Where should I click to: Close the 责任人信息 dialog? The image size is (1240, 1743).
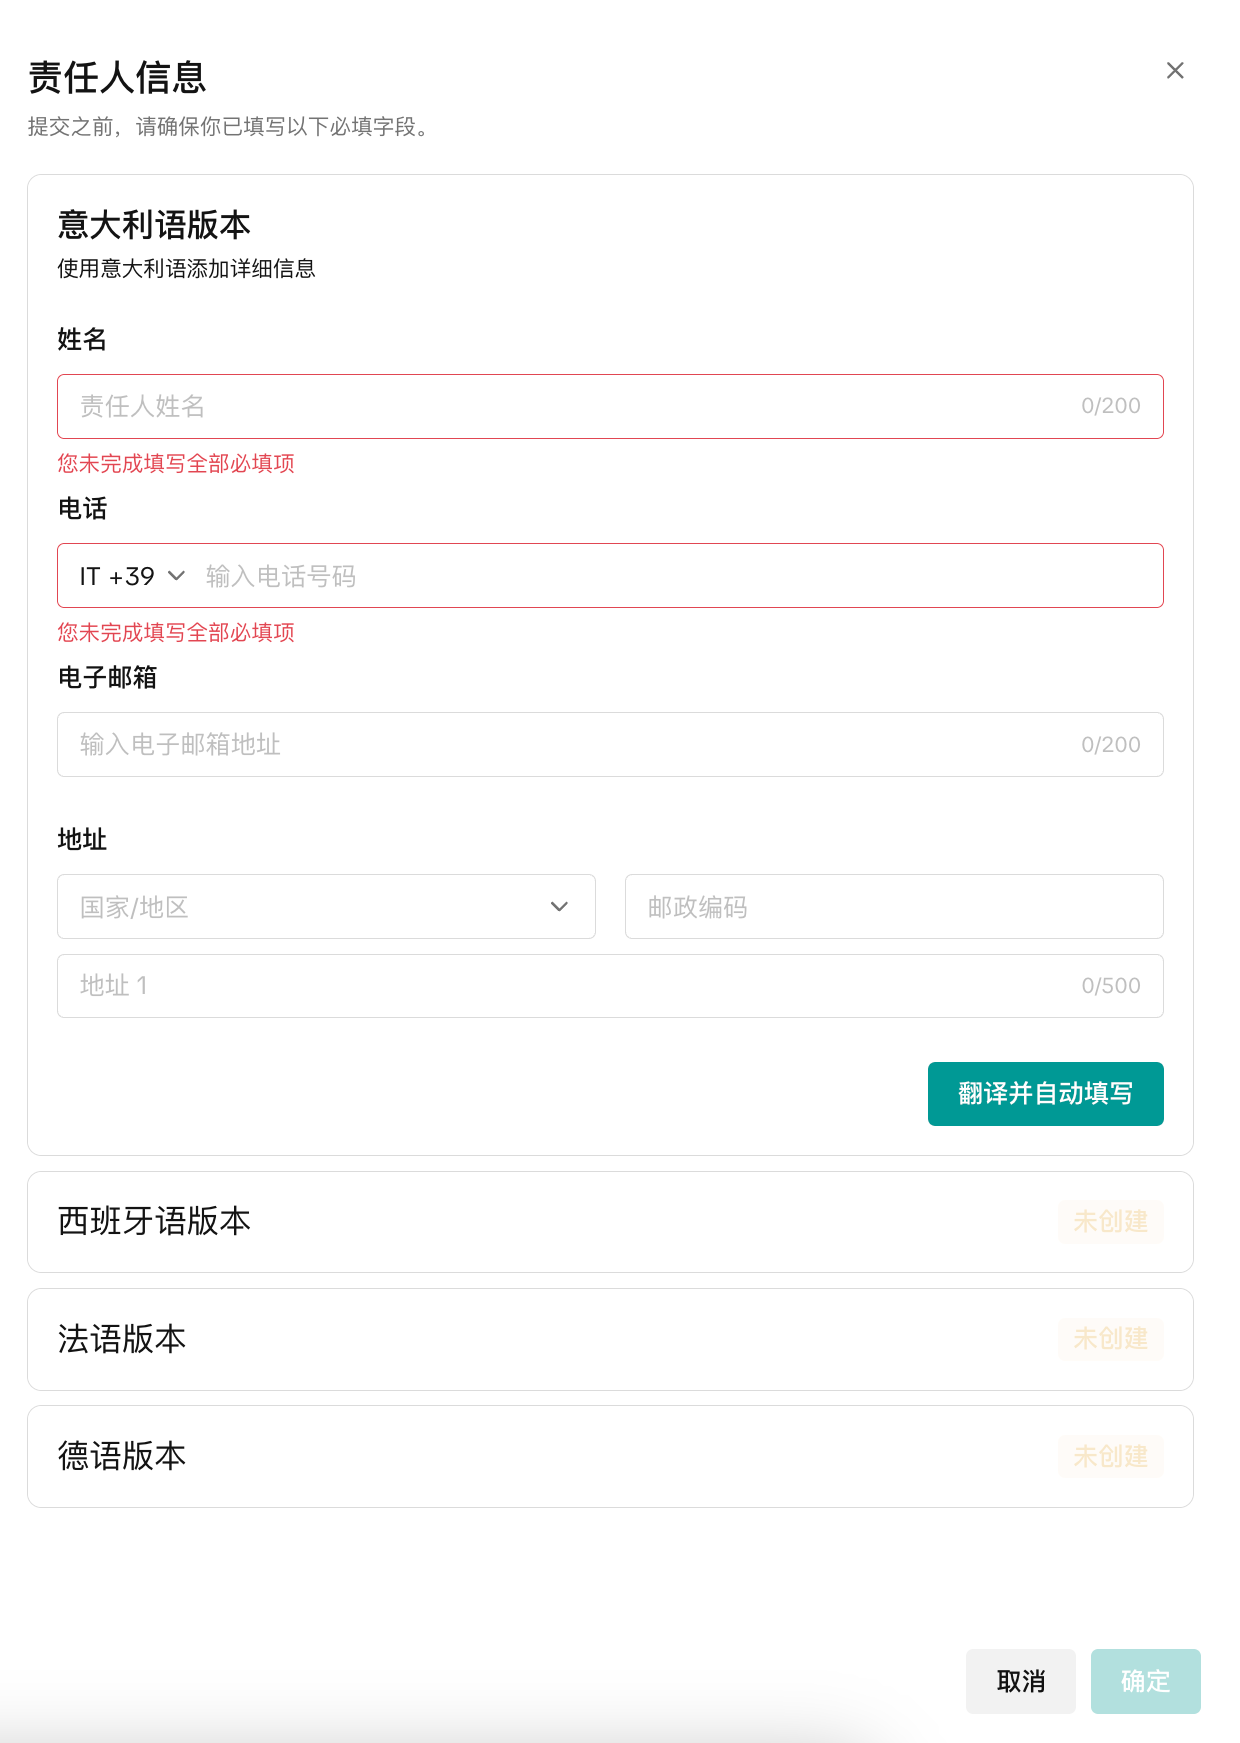[1175, 71]
